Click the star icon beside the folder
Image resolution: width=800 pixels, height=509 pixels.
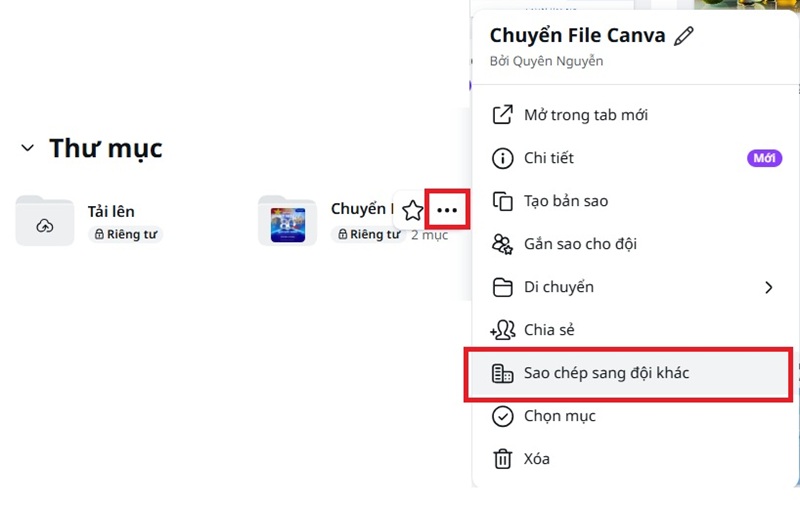pos(412,211)
